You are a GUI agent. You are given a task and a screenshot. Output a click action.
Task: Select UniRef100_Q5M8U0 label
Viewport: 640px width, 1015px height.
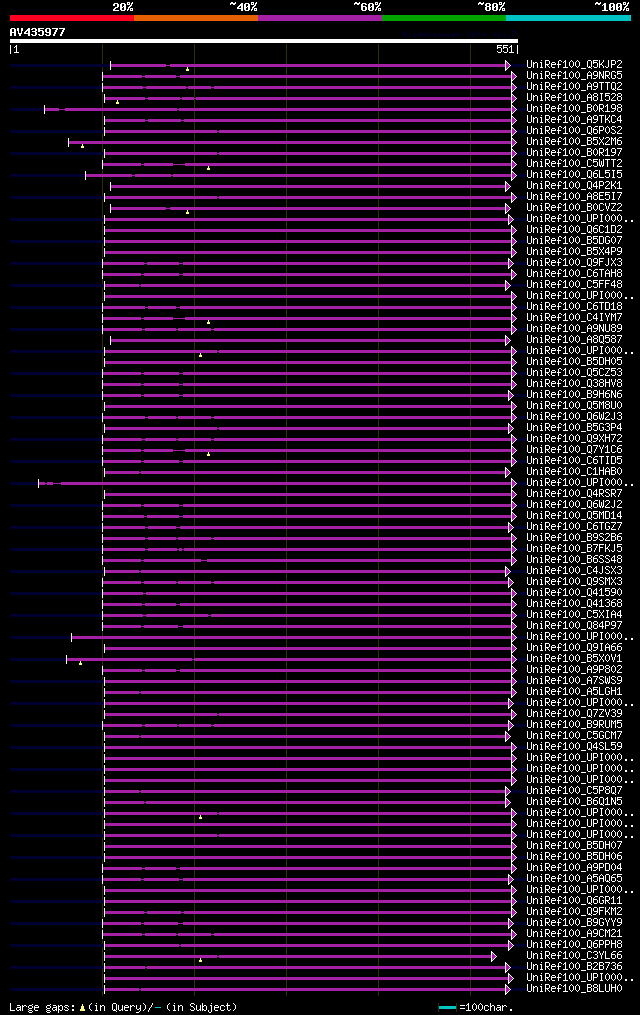click(574, 406)
